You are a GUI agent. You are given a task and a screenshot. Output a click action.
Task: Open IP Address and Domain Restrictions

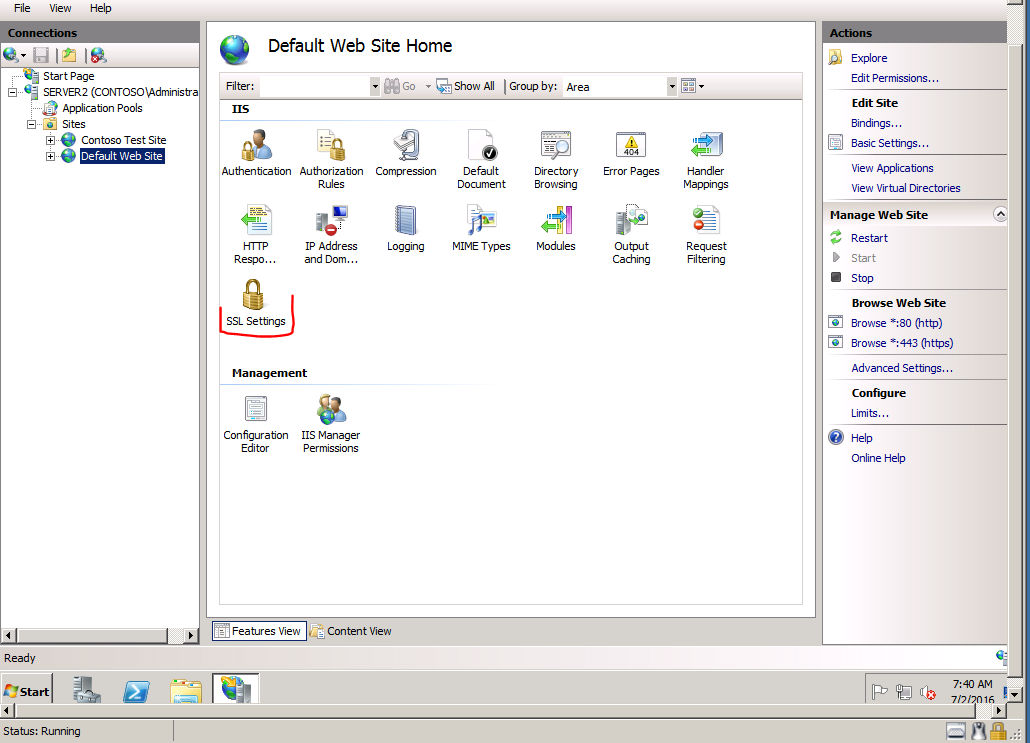tap(331, 235)
